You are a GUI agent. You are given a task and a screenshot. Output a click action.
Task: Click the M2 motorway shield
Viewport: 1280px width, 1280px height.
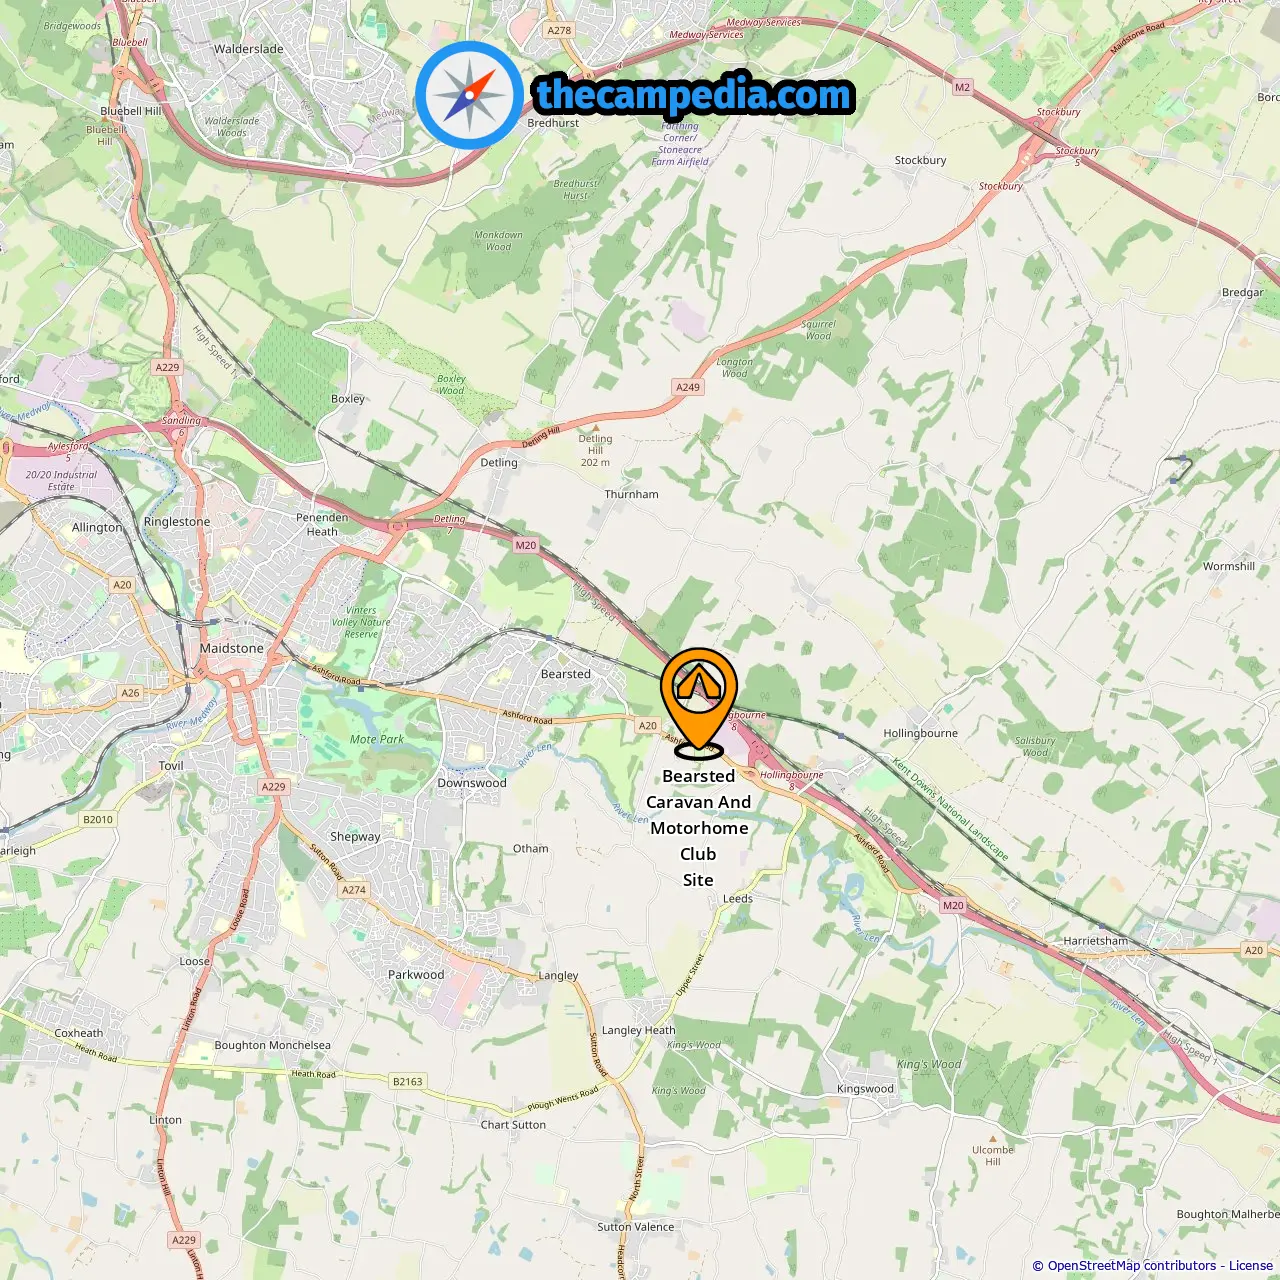[x=962, y=87]
